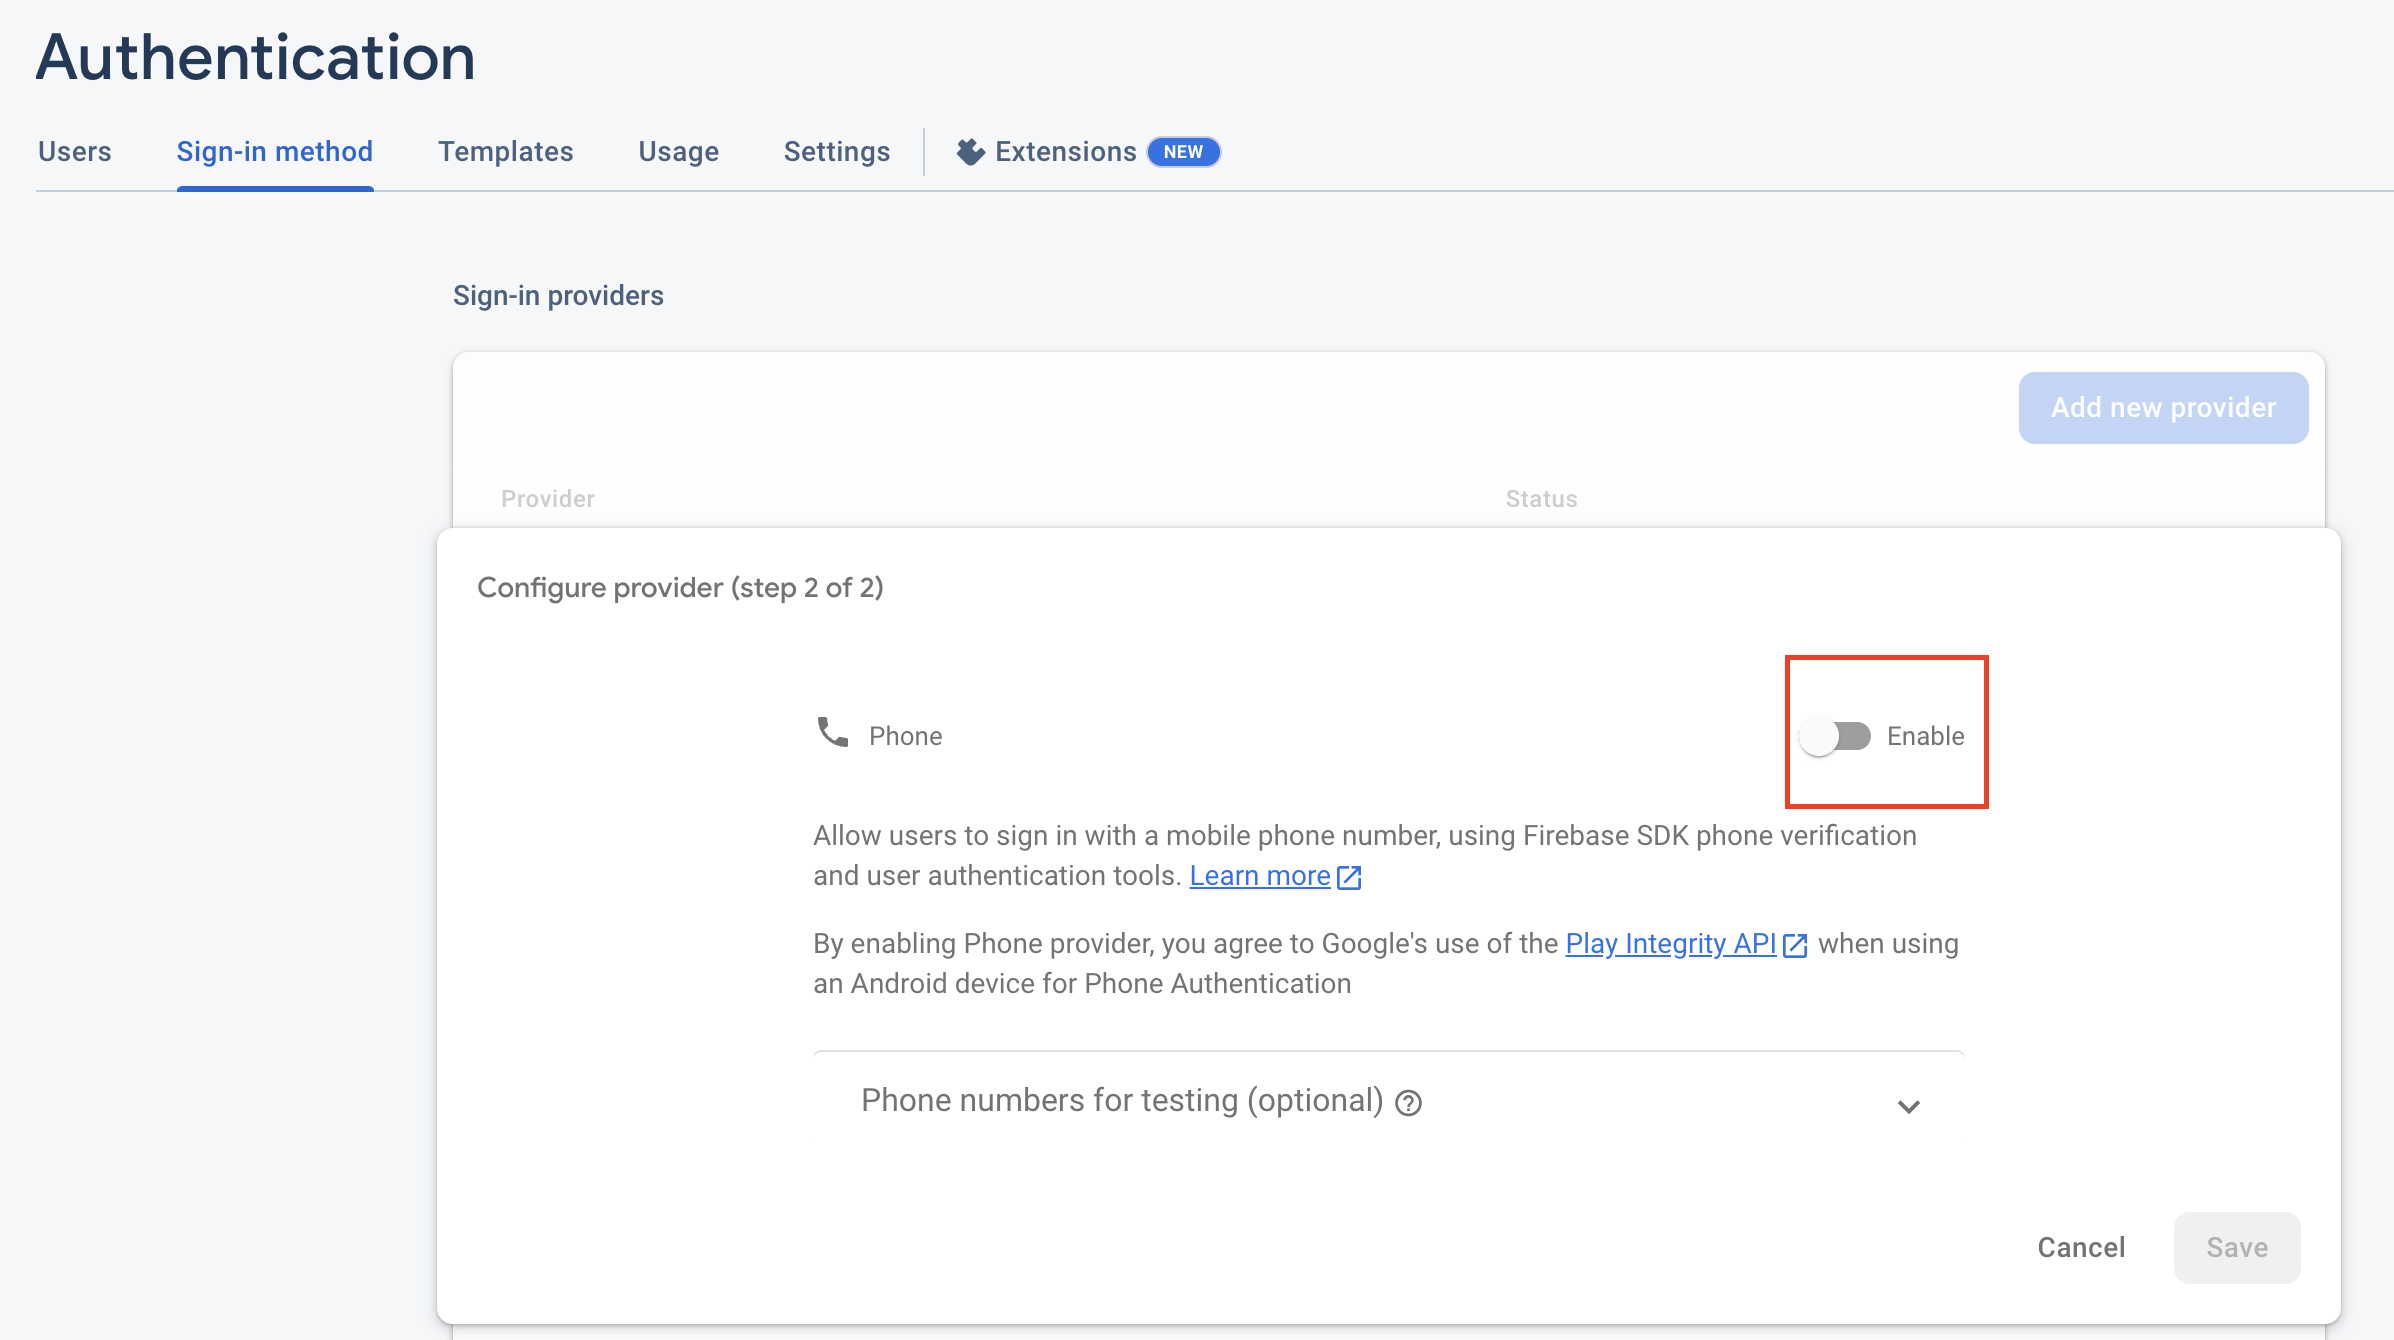Open the Extensions tab

[1065, 152]
